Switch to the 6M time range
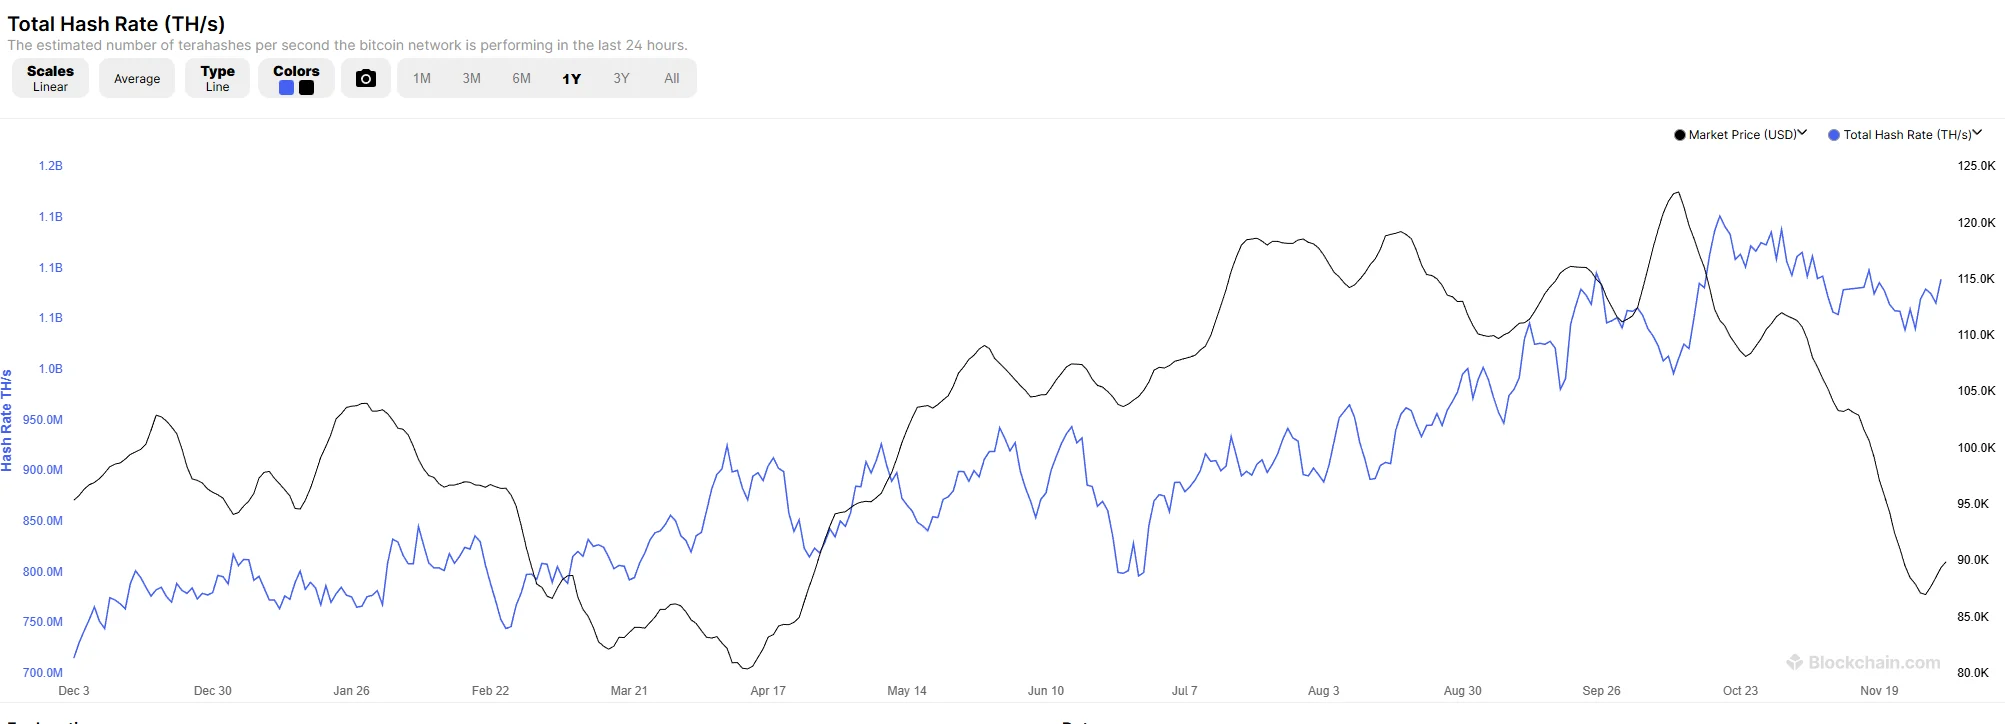Screen dimensions: 2005x724 click(522, 79)
